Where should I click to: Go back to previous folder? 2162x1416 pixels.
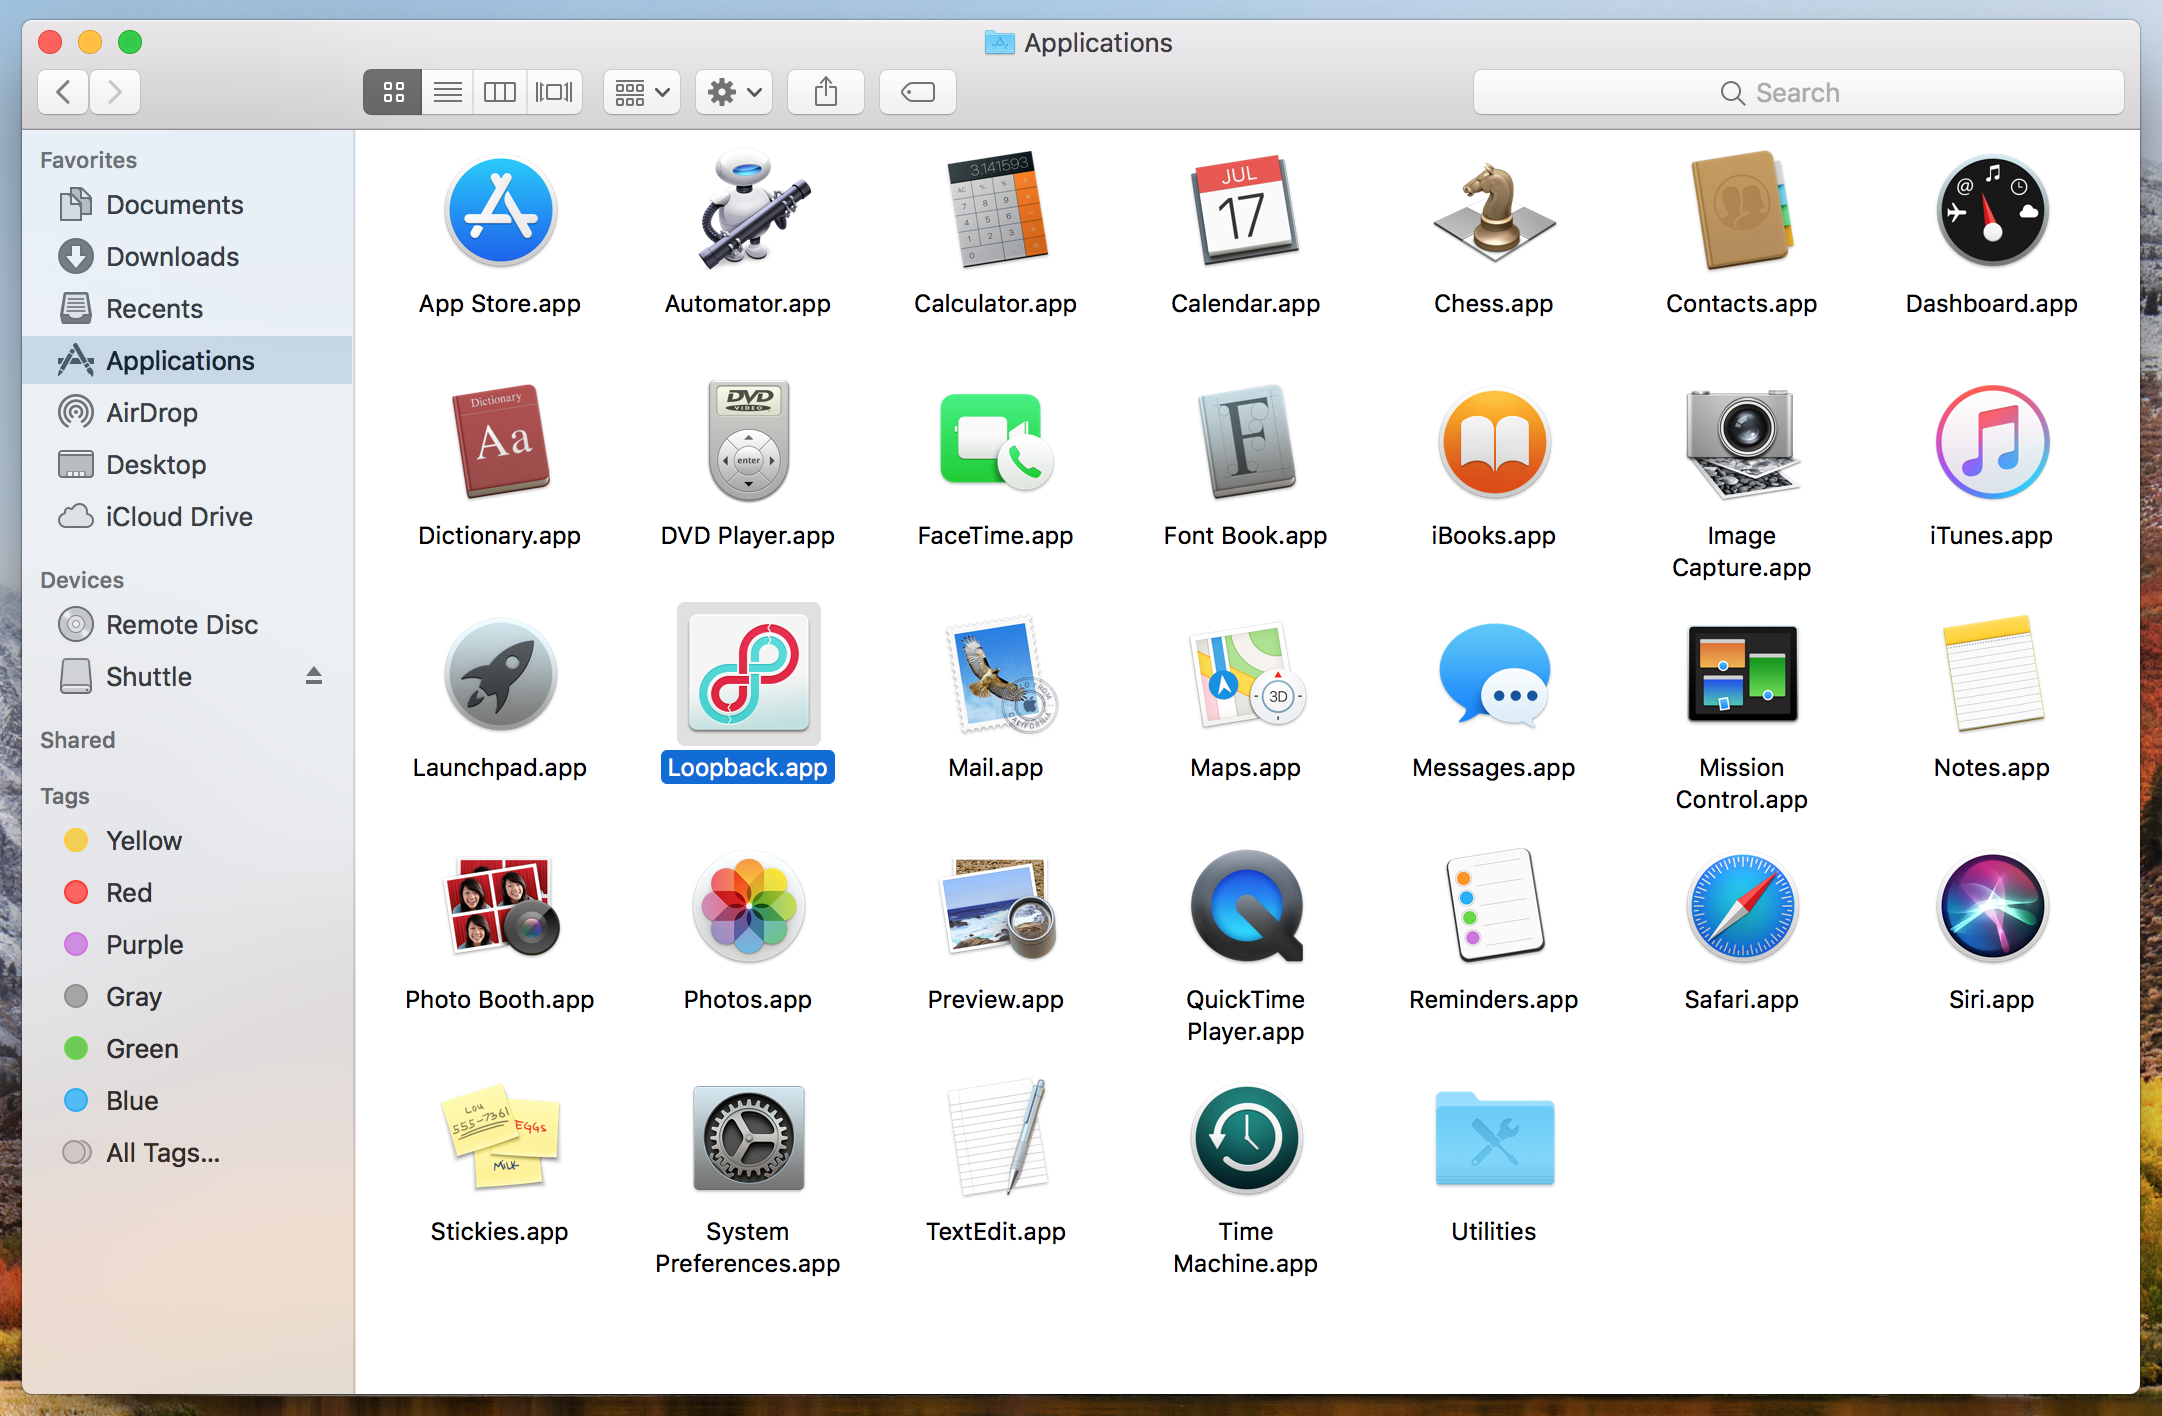[x=63, y=92]
